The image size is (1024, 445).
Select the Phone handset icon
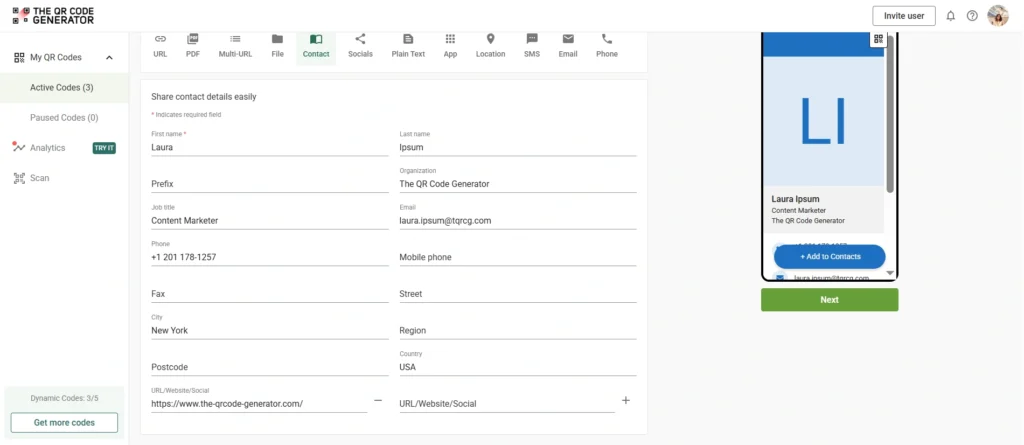tap(607, 39)
